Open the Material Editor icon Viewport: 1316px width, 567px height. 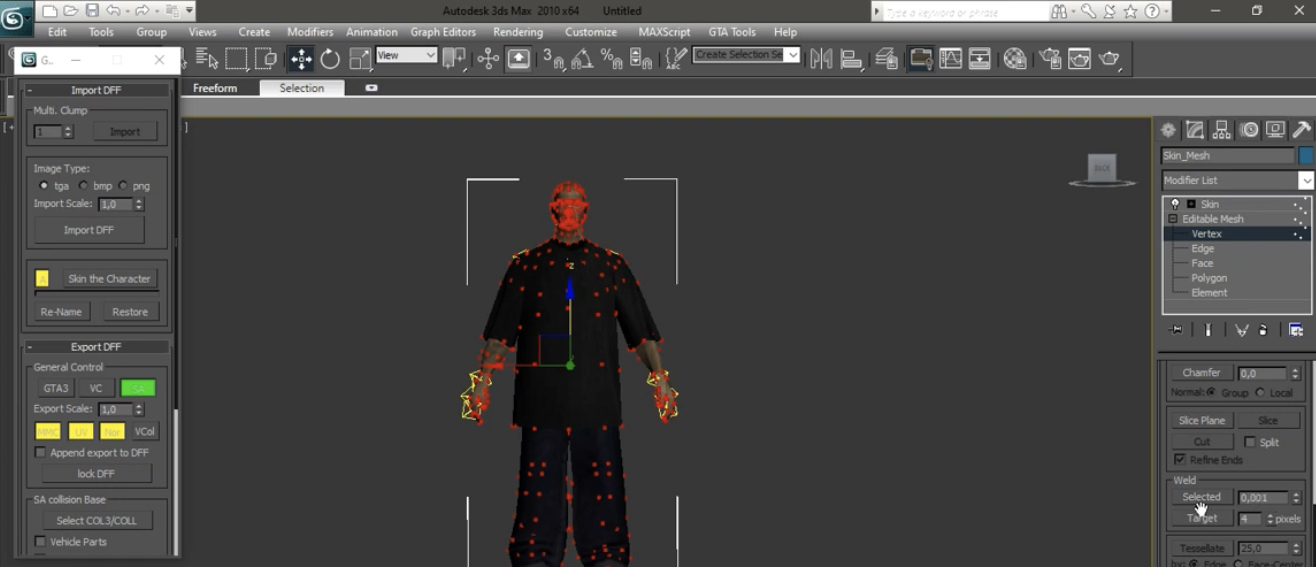point(1015,59)
